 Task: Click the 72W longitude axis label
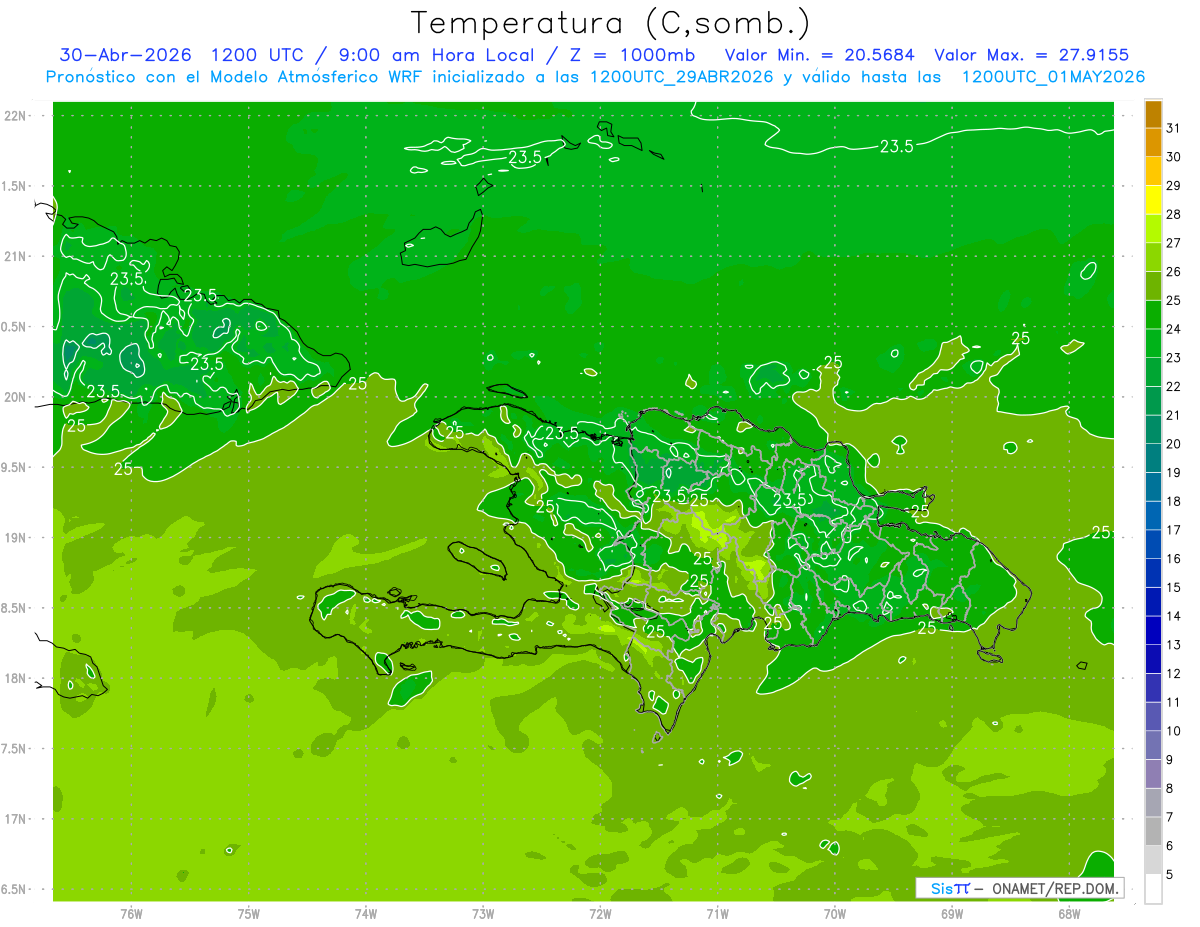pos(600,913)
